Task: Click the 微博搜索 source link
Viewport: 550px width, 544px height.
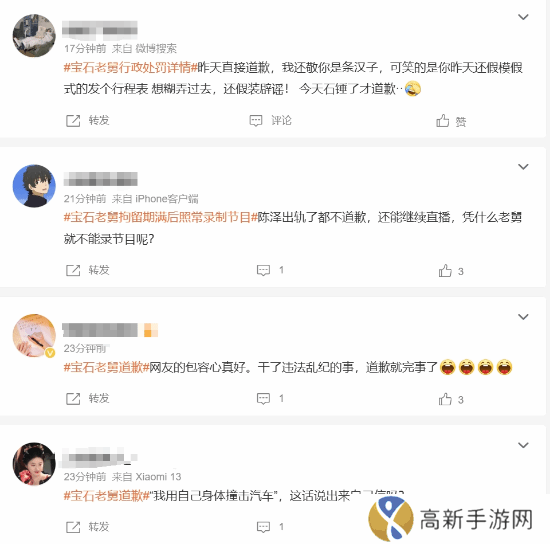Action: coord(156,48)
